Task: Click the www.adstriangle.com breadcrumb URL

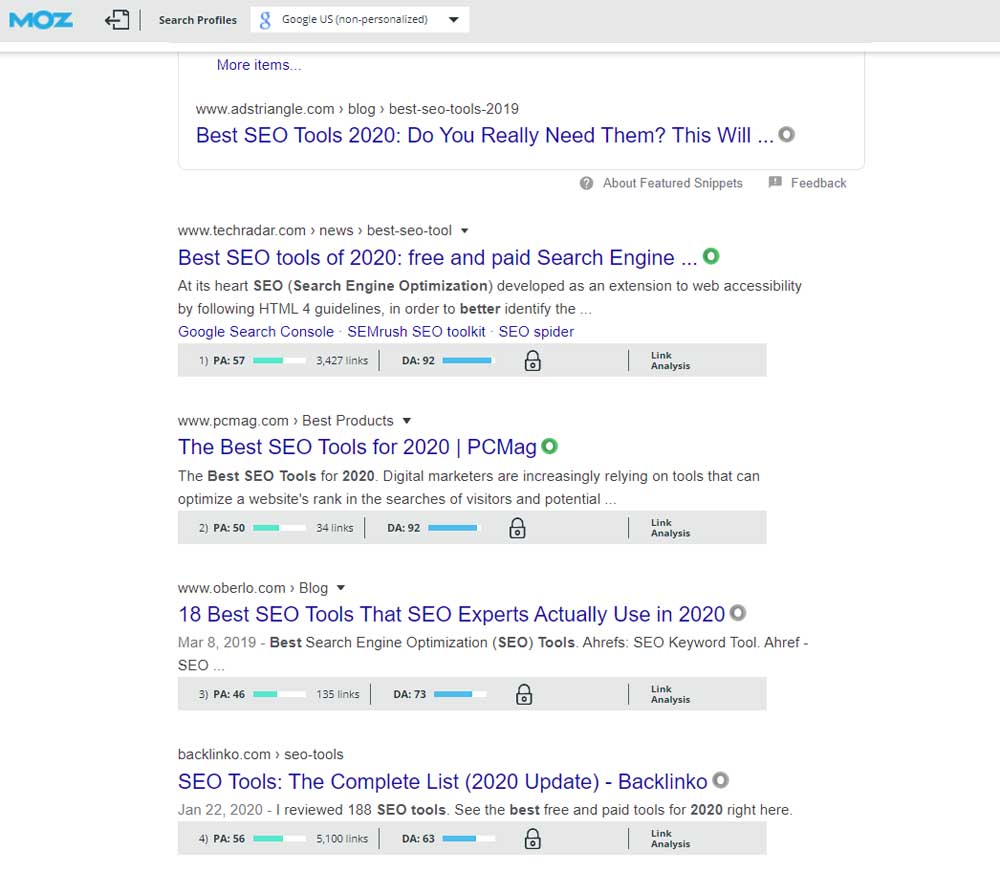Action: point(357,109)
